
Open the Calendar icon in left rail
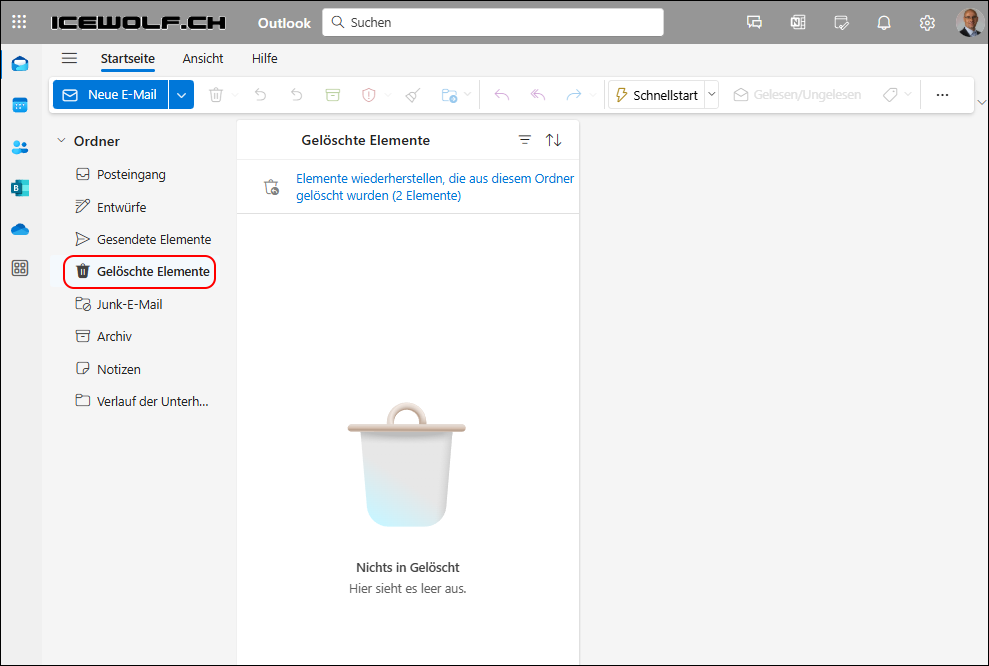(x=20, y=105)
